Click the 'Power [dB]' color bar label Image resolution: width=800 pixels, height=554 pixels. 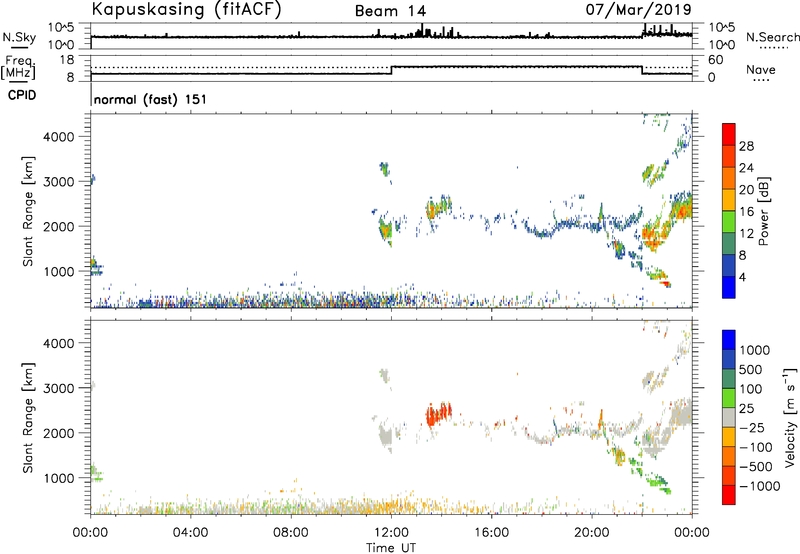pyautogui.click(x=764, y=211)
